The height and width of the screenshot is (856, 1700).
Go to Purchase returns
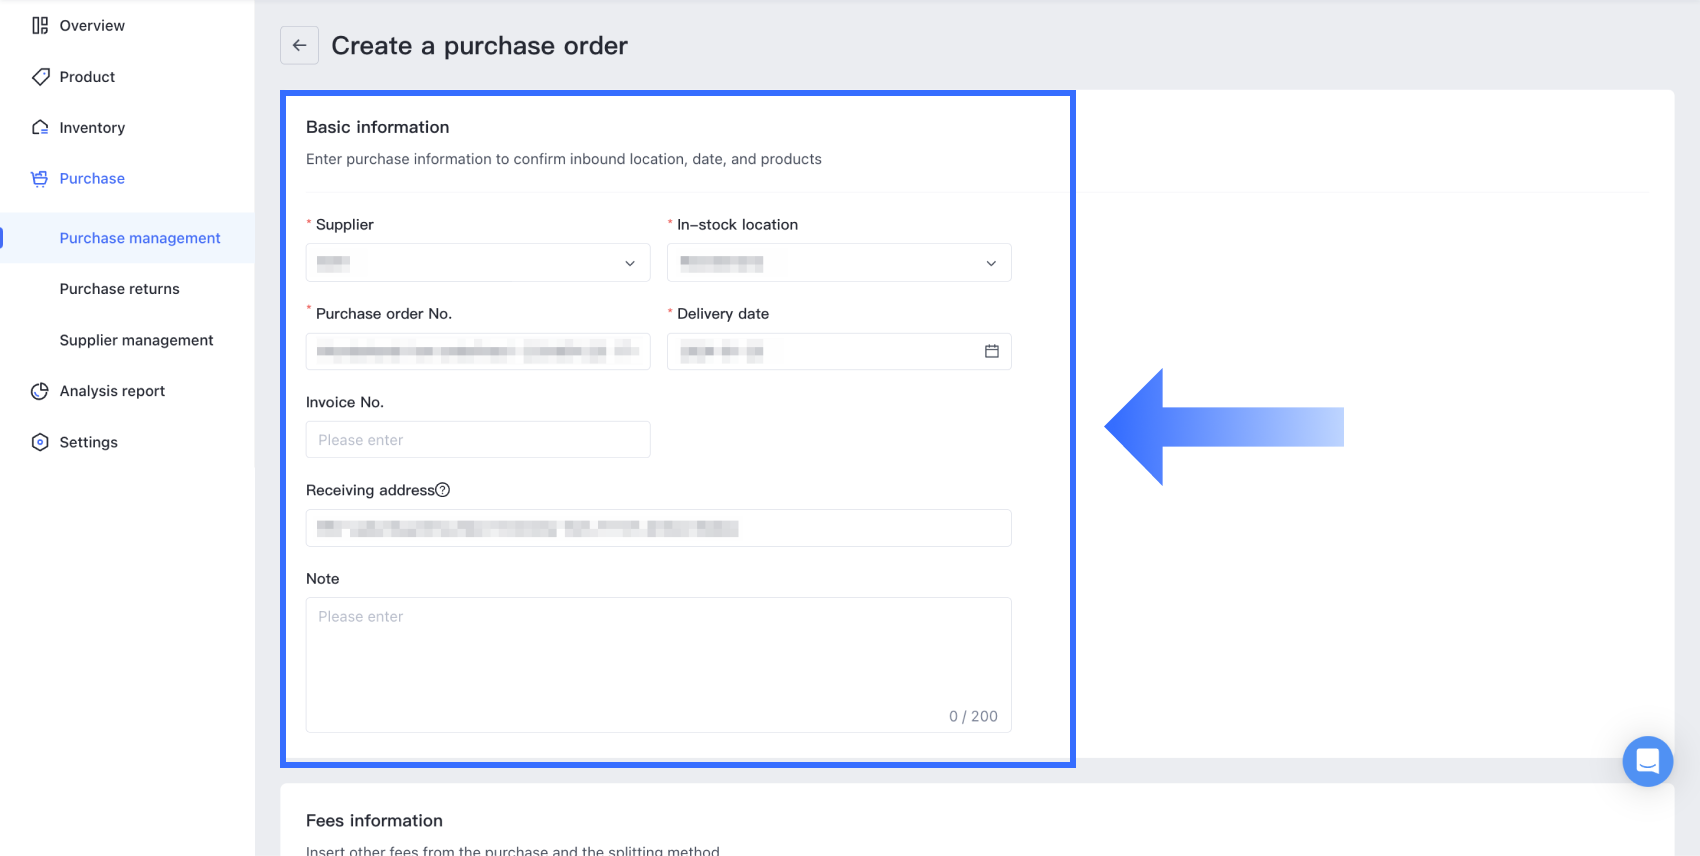click(x=120, y=289)
